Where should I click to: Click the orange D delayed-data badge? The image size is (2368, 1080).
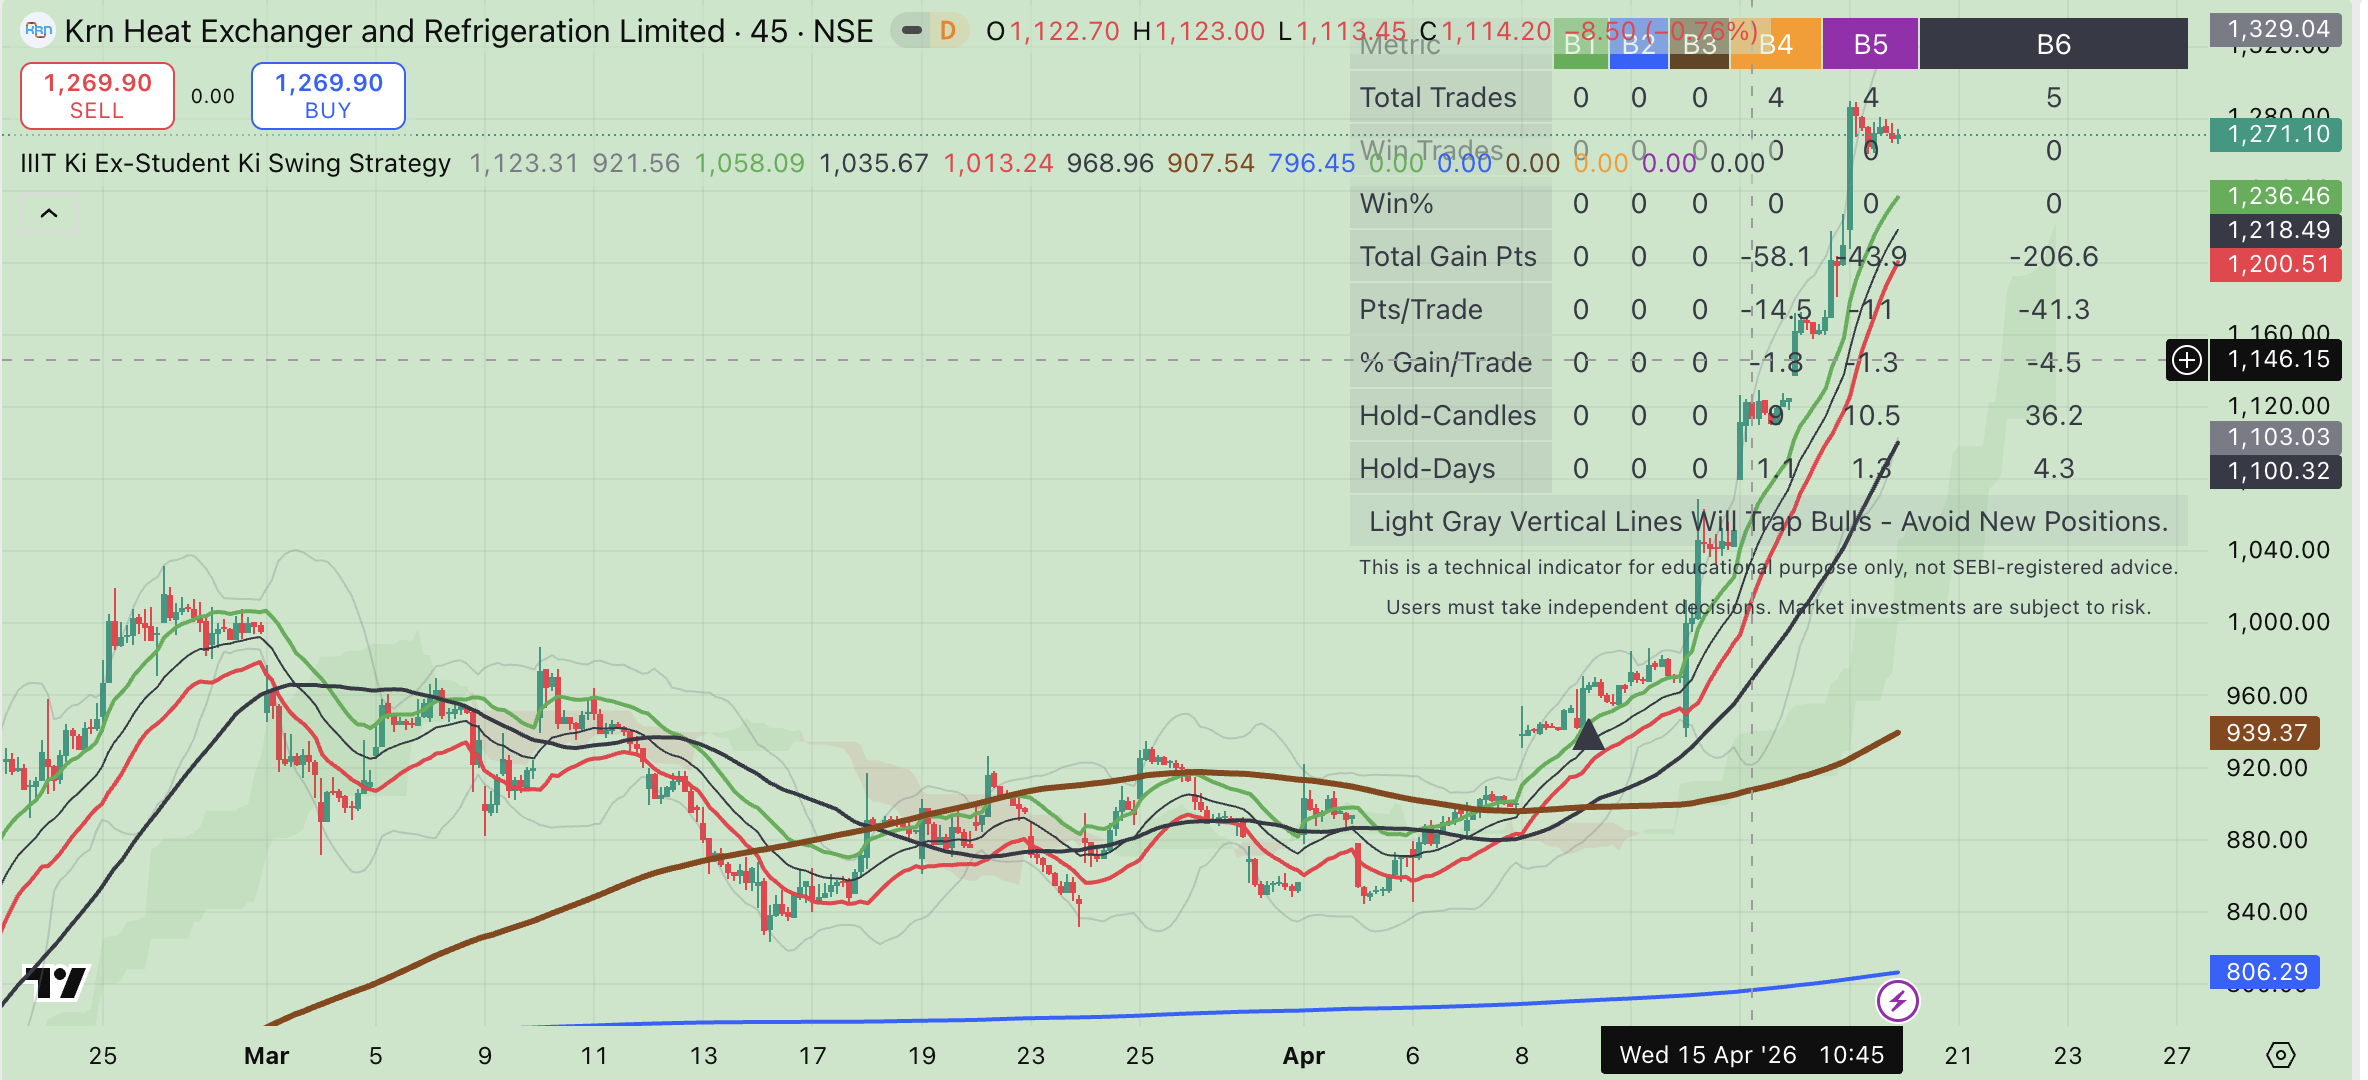pyautogui.click(x=947, y=31)
